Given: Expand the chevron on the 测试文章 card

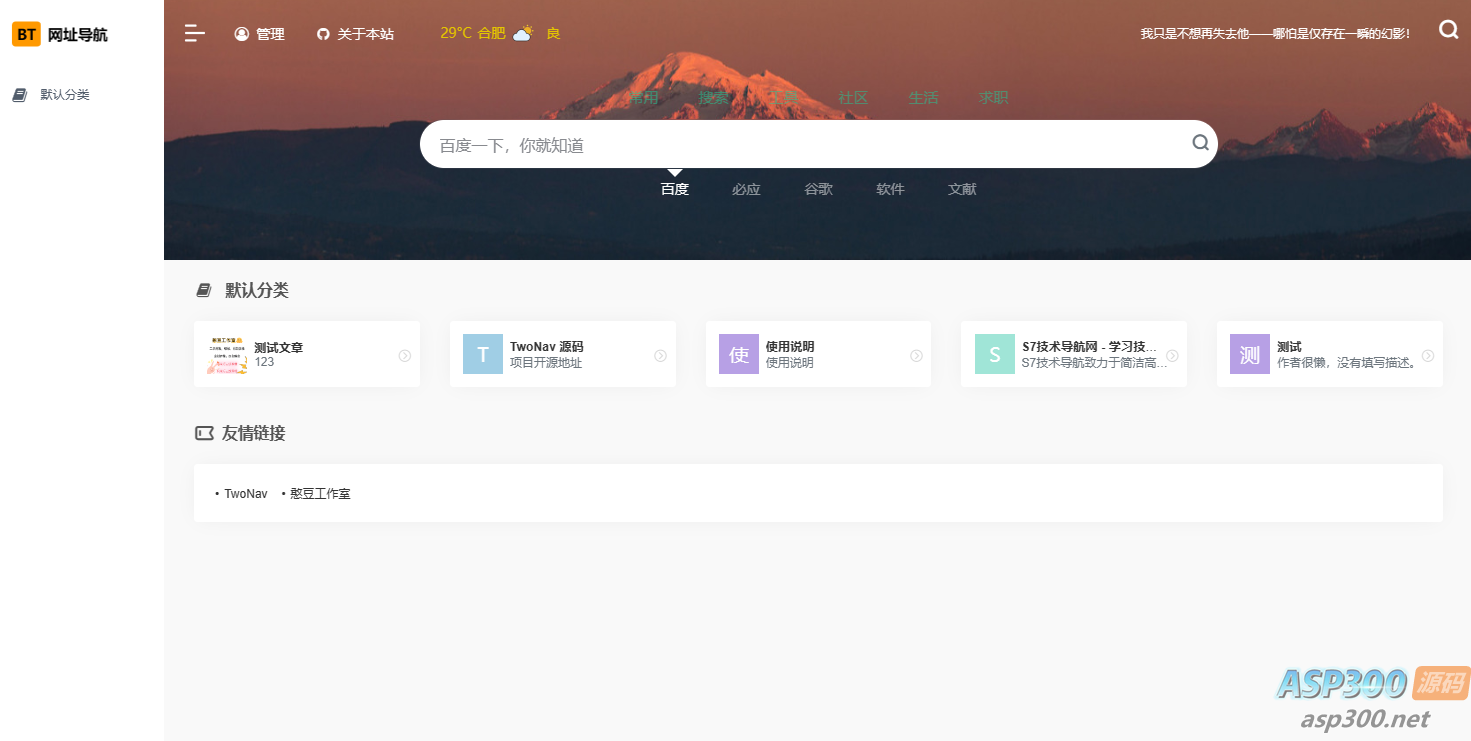Looking at the screenshot, I should click(404, 354).
